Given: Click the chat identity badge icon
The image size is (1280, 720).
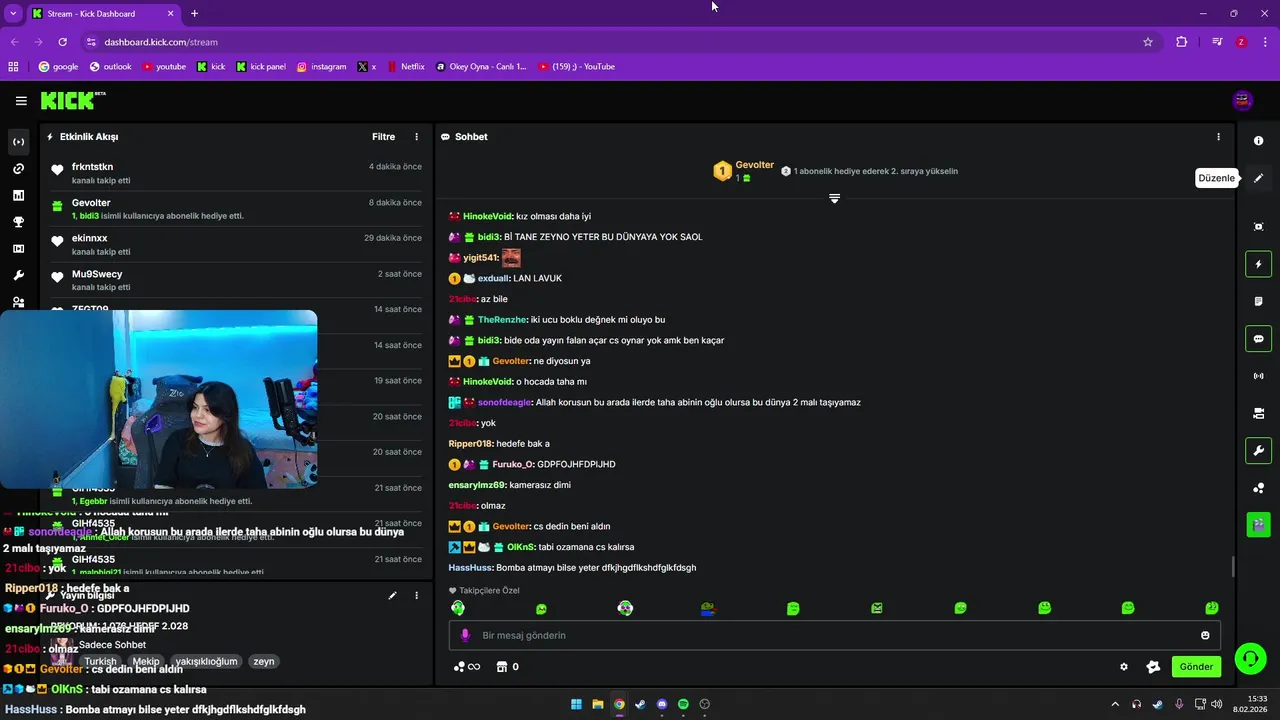Looking at the screenshot, I should (x=1153, y=667).
